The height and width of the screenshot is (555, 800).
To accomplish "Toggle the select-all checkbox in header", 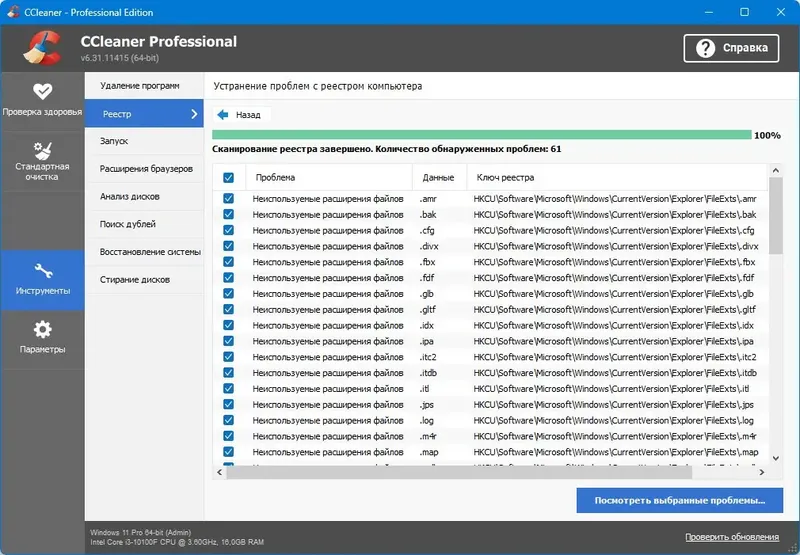I will coord(229,178).
